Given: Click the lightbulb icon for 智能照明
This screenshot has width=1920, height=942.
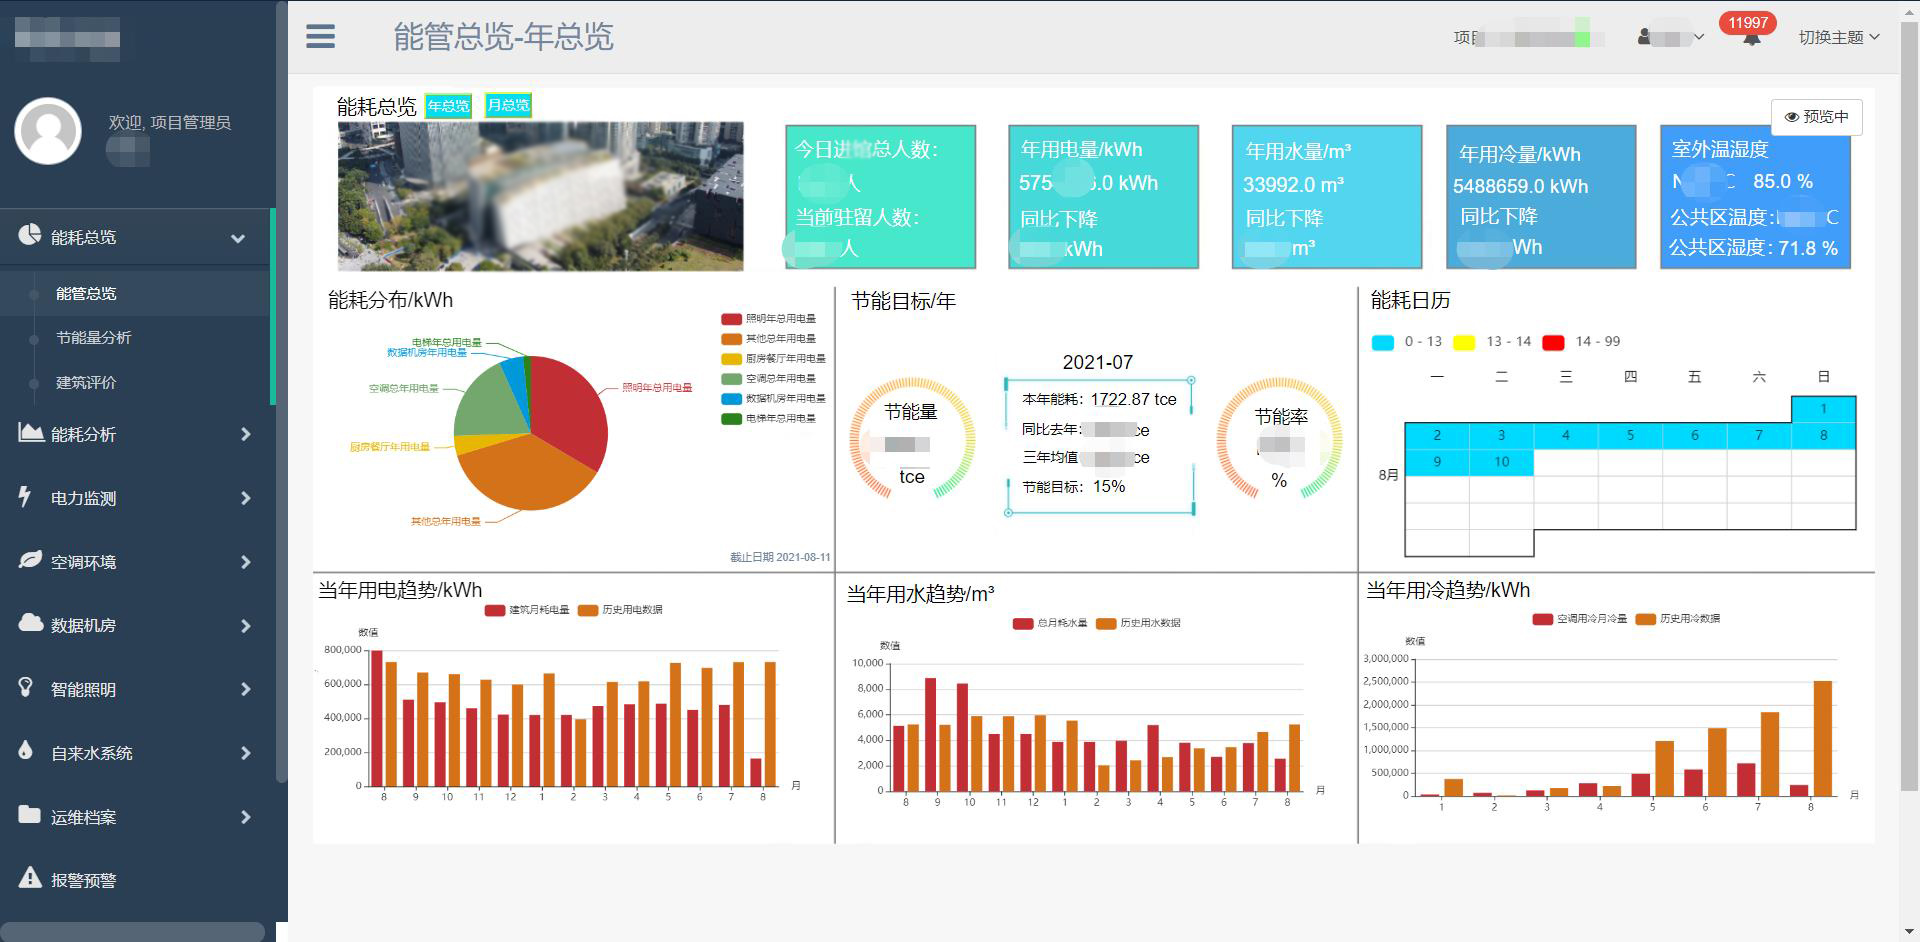Looking at the screenshot, I should pyautogui.click(x=27, y=688).
